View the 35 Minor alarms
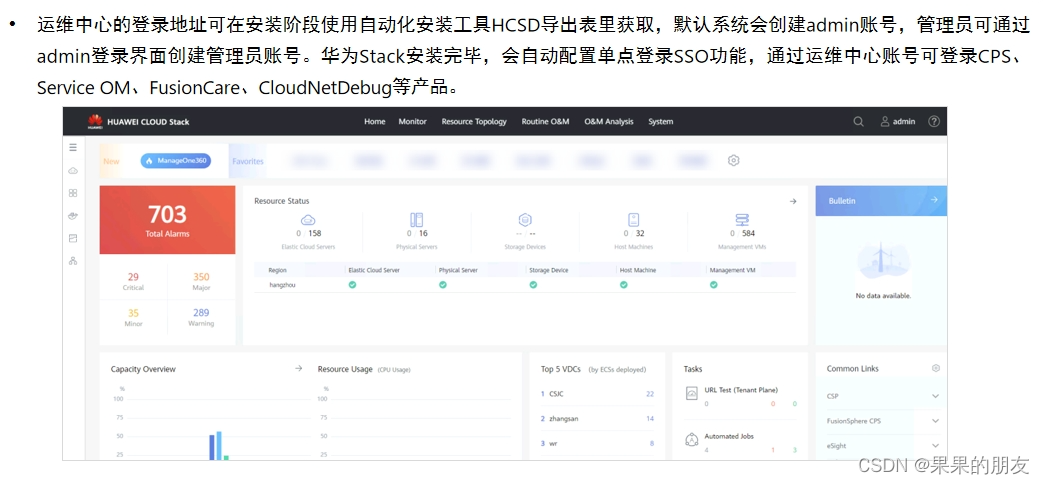The height and width of the screenshot is (484, 1045). (133, 317)
